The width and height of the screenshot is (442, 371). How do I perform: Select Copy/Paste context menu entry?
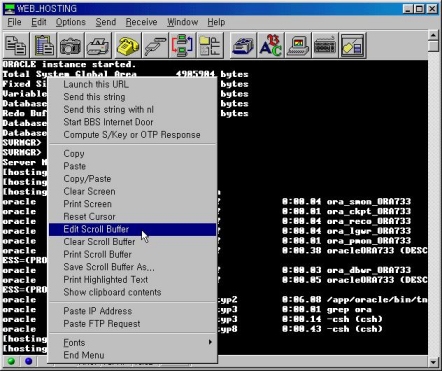132,179
